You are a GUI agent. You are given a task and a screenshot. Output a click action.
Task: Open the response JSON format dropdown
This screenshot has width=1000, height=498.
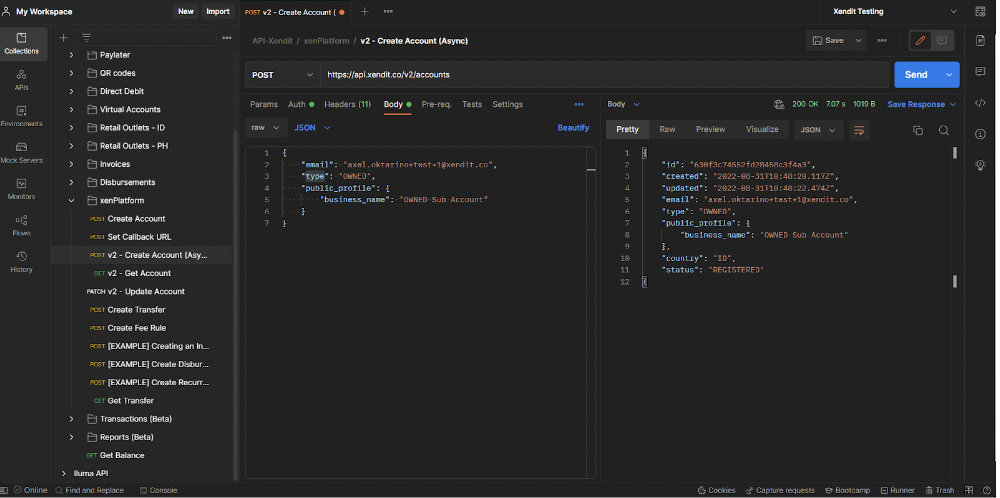tap(818, 130)
